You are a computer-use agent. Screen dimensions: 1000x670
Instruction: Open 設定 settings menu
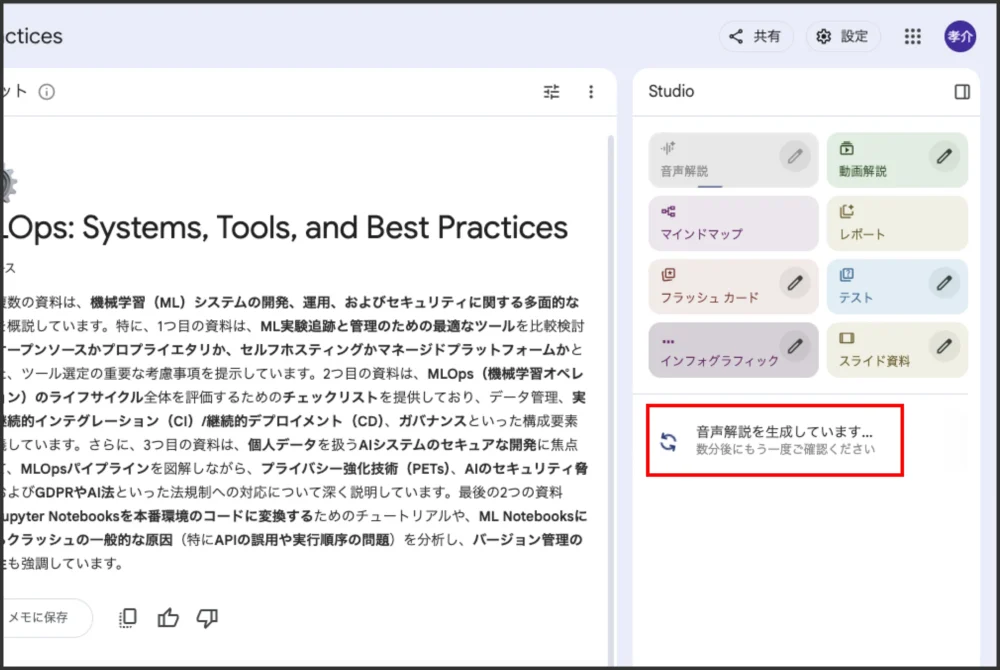[843, 37]
